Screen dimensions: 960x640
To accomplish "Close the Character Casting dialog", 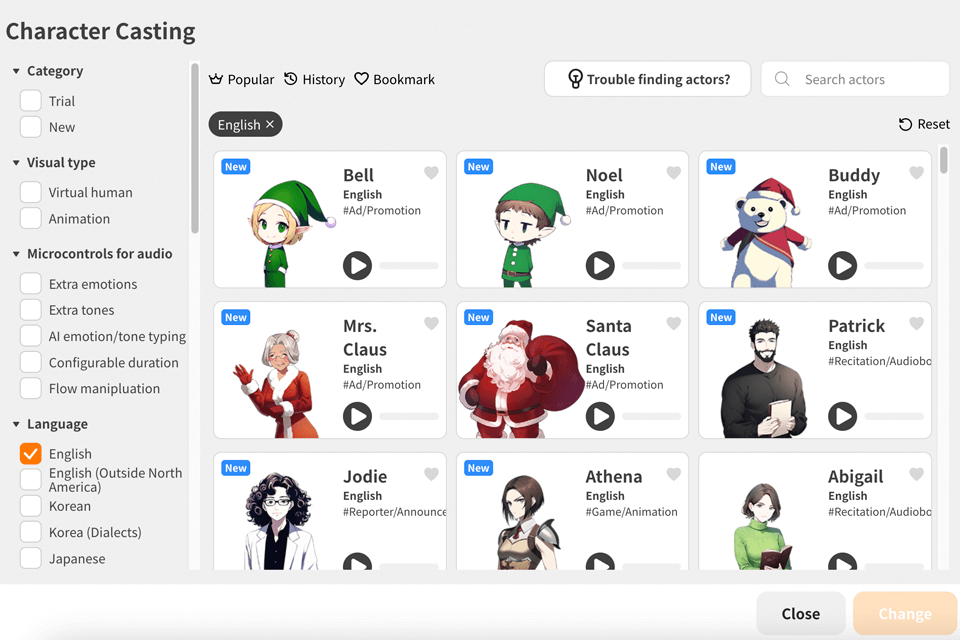I will (x=801, y=614).
